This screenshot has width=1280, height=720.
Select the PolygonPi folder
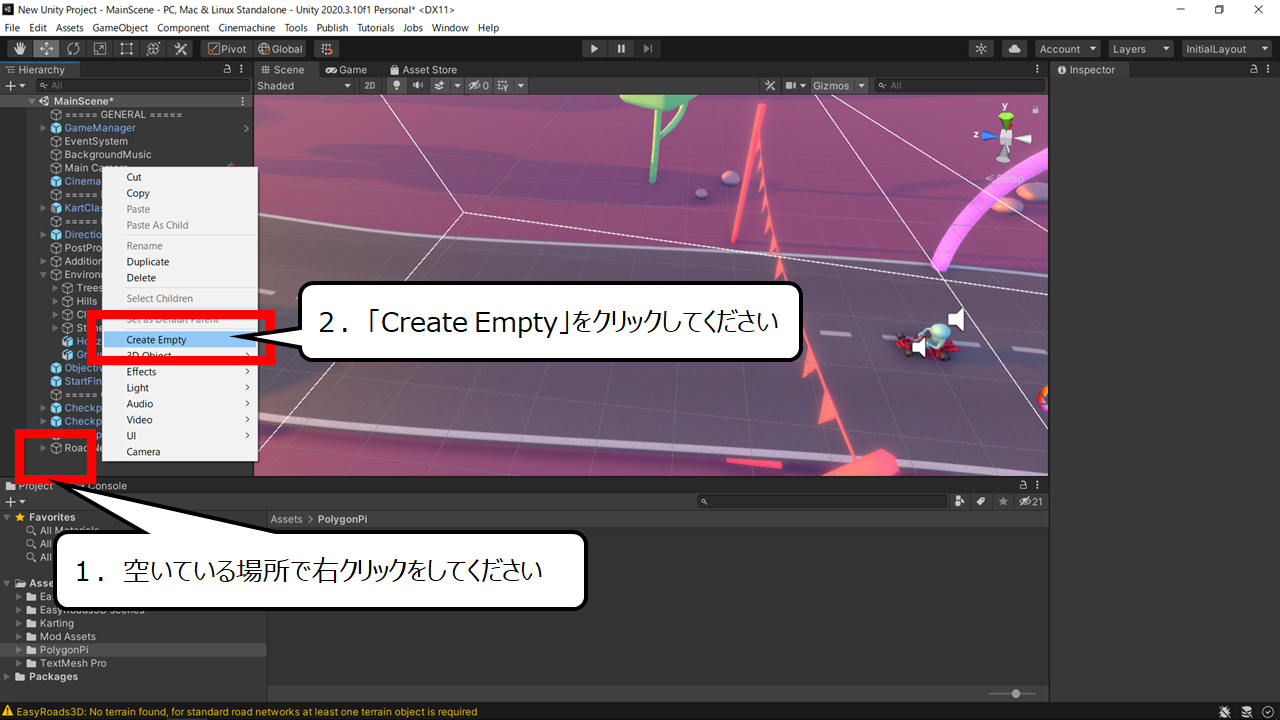(x=64, y=650)
